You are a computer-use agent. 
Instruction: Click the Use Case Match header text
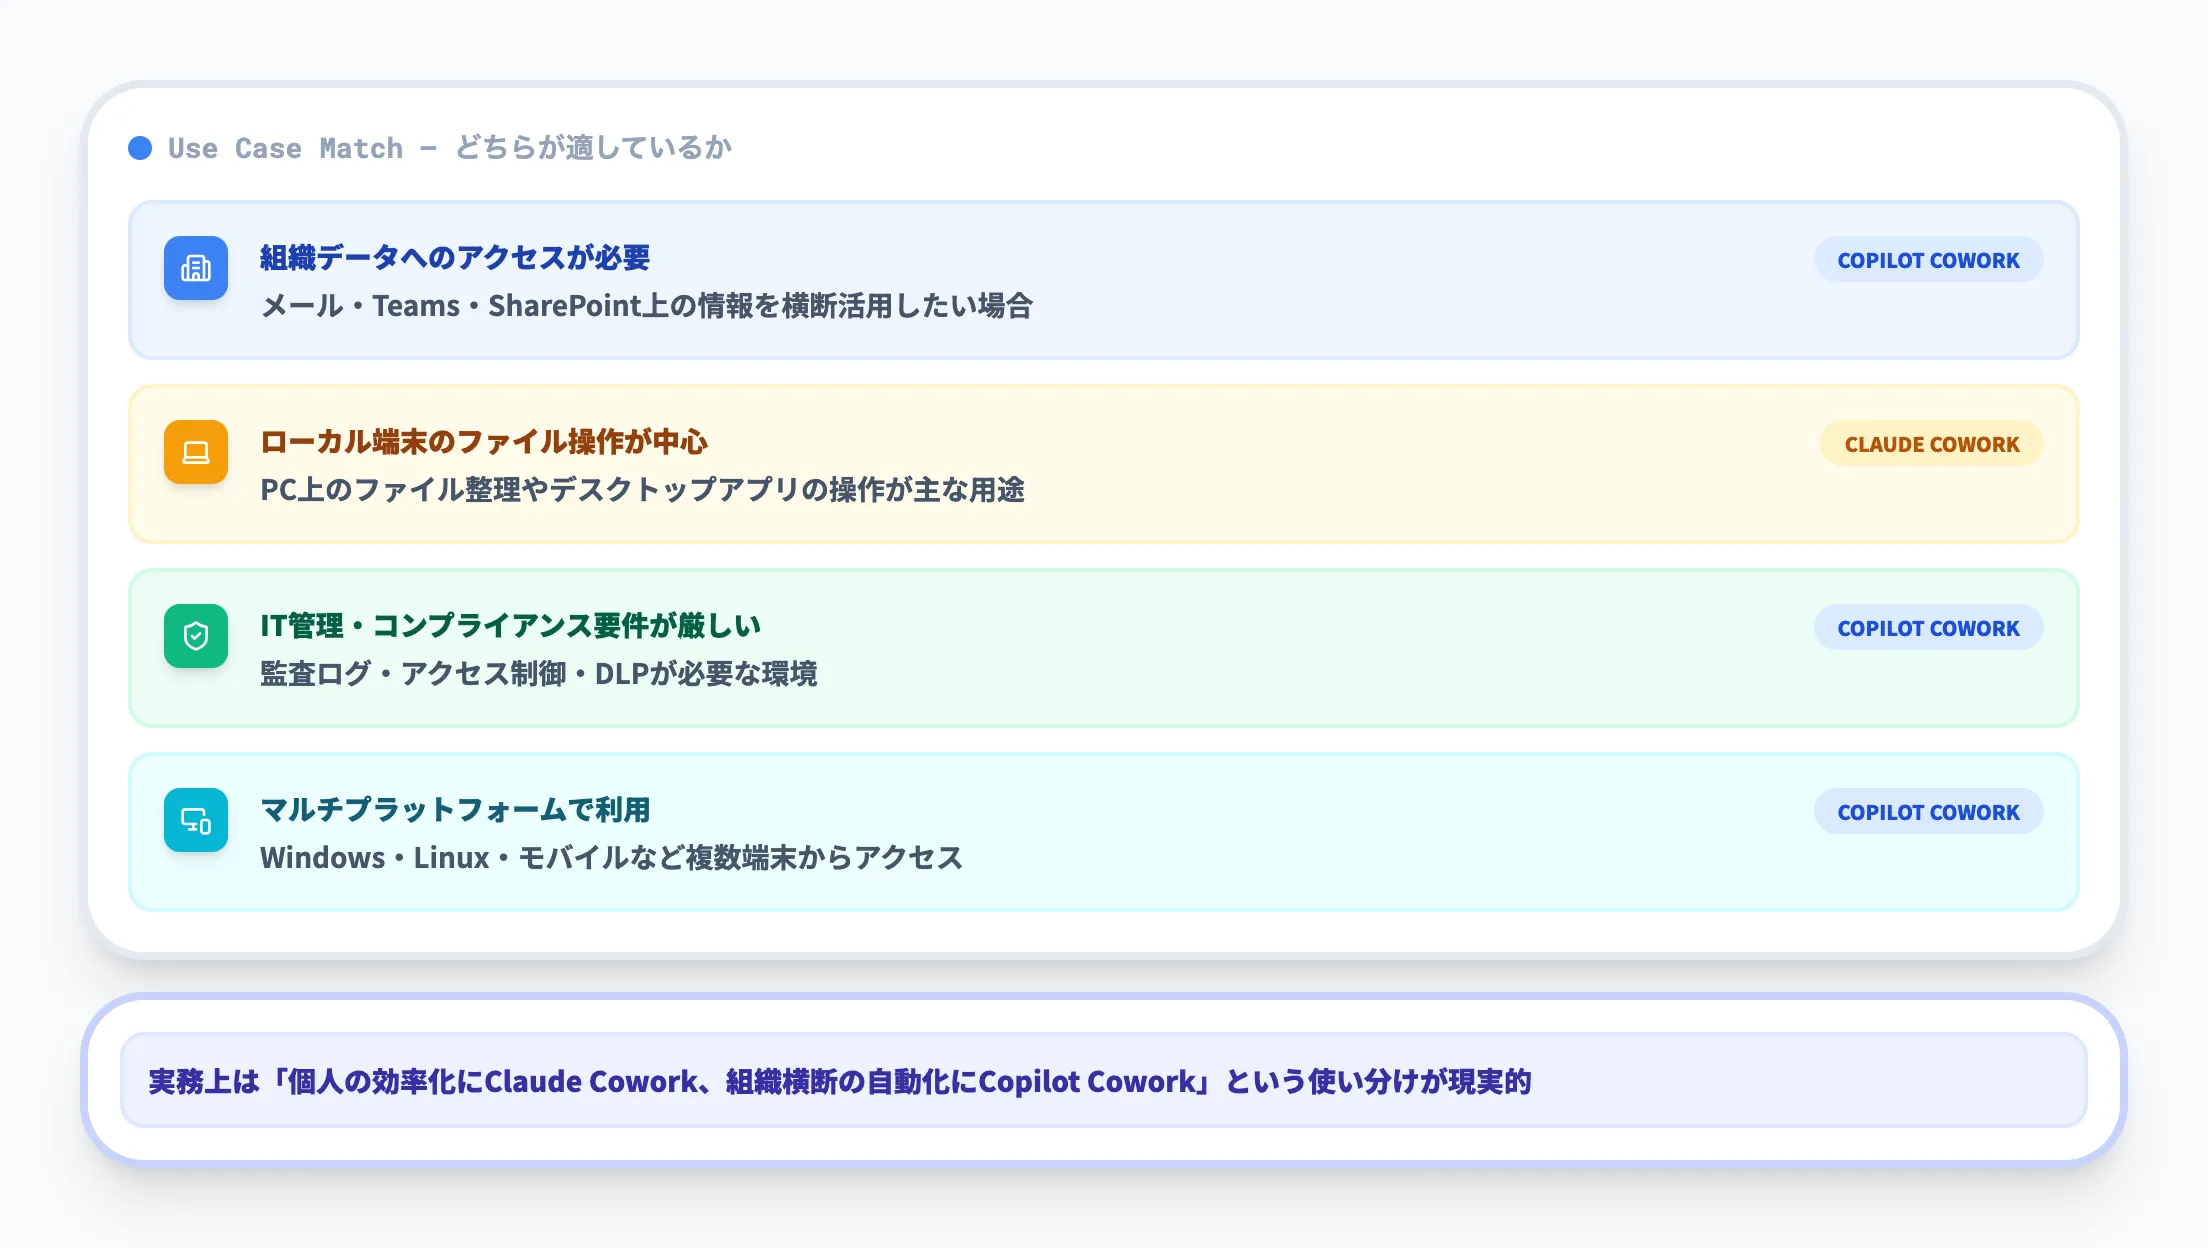448,148
